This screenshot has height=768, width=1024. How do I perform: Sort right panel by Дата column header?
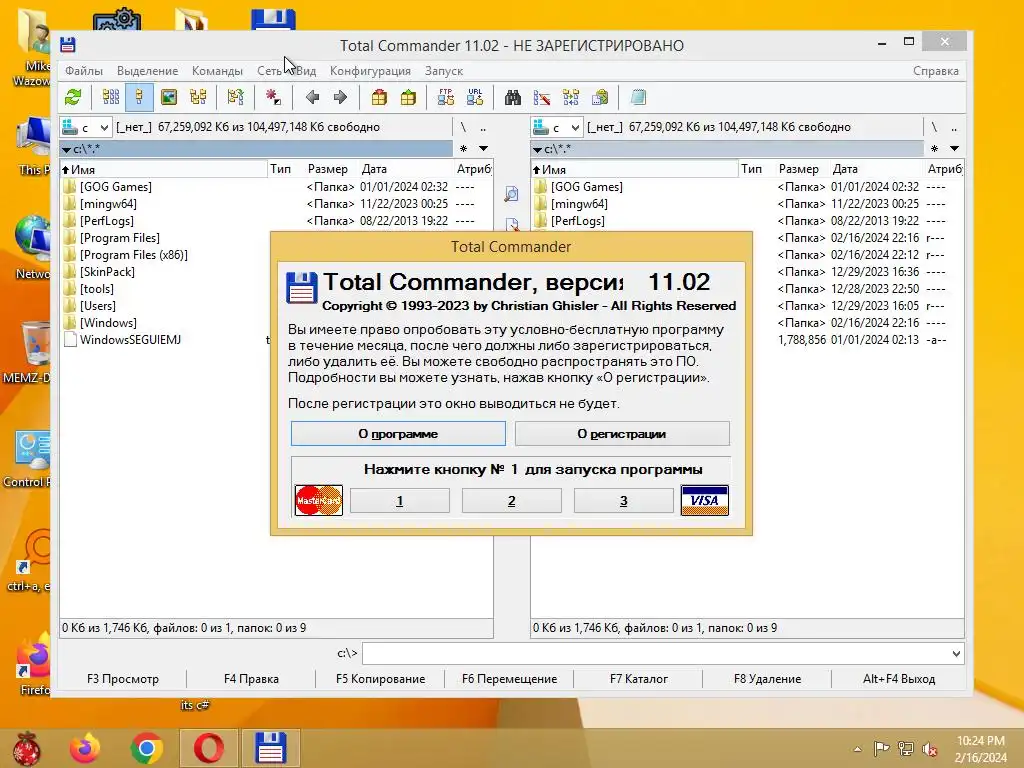876,169
